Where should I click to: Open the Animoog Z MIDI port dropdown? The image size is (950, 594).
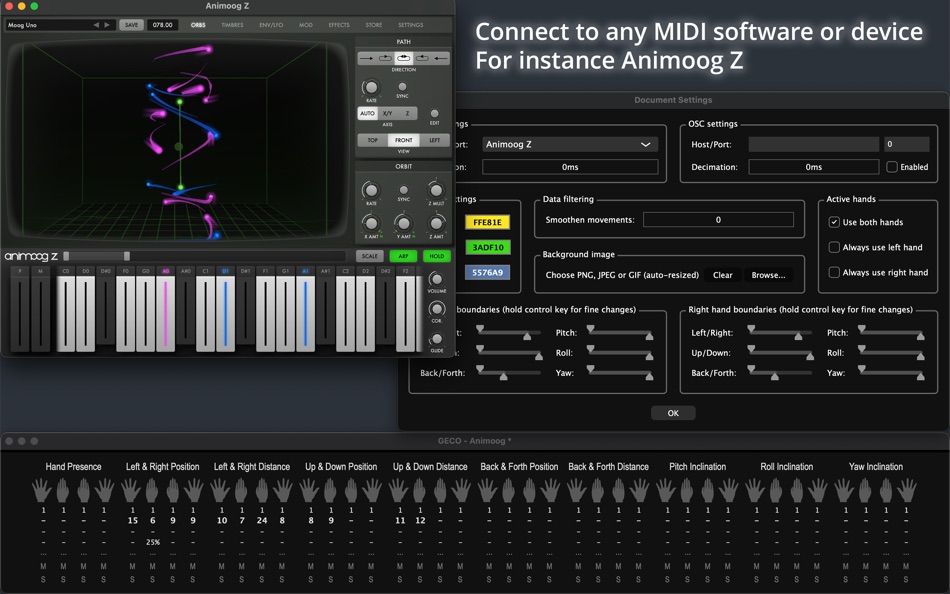coord(570,144)
